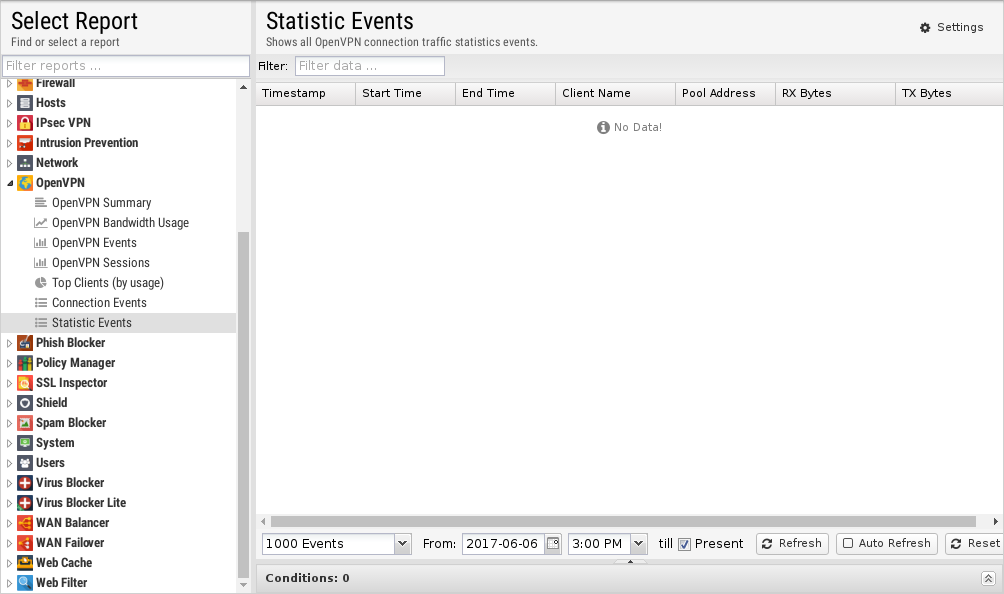Screen dimensions: 1004x594
Task: Expand the Users tree node
Action: point(10,463)
